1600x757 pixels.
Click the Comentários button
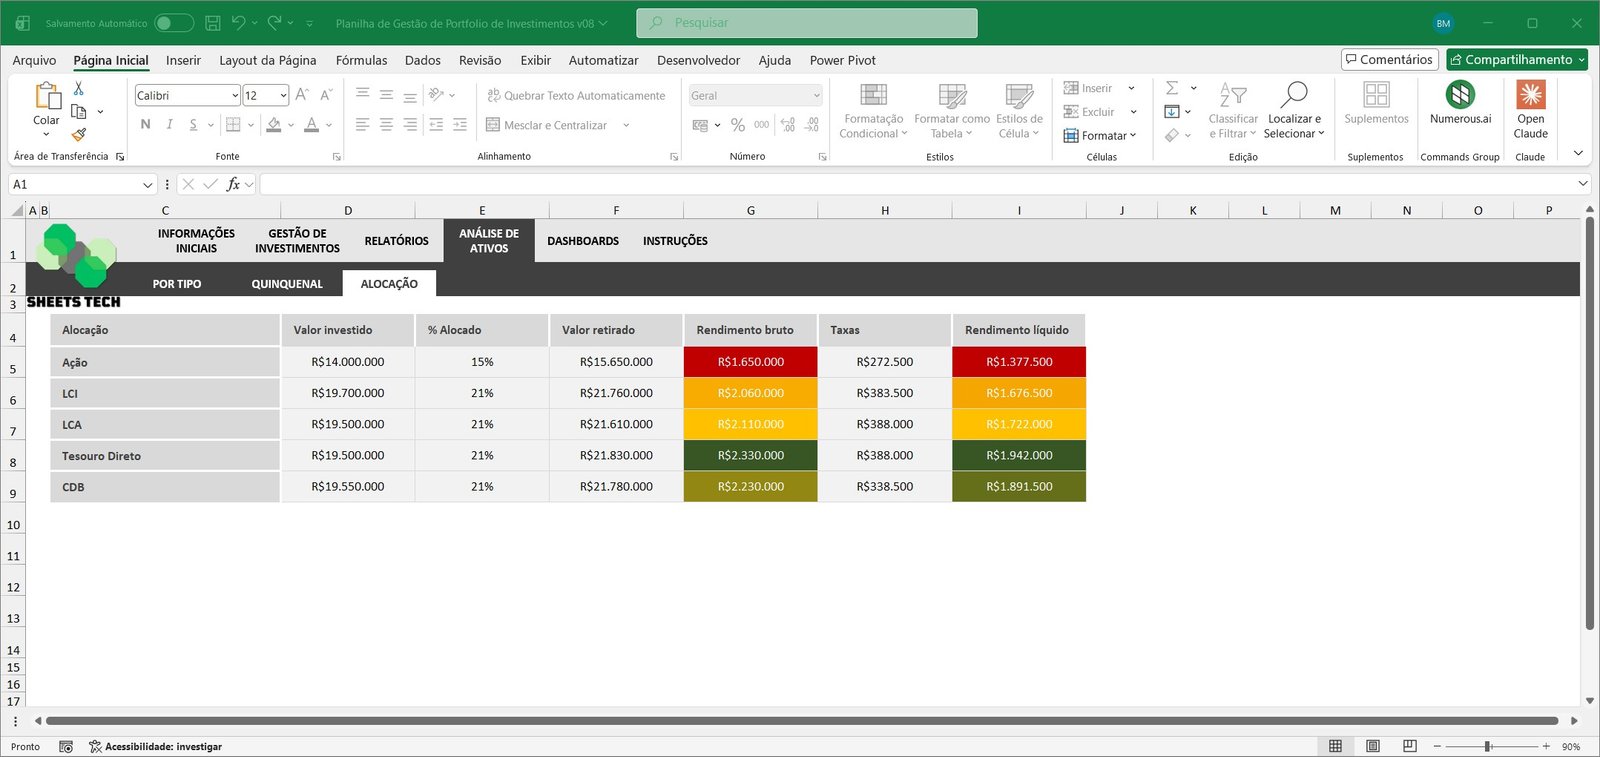click(x=1389, y=60)
